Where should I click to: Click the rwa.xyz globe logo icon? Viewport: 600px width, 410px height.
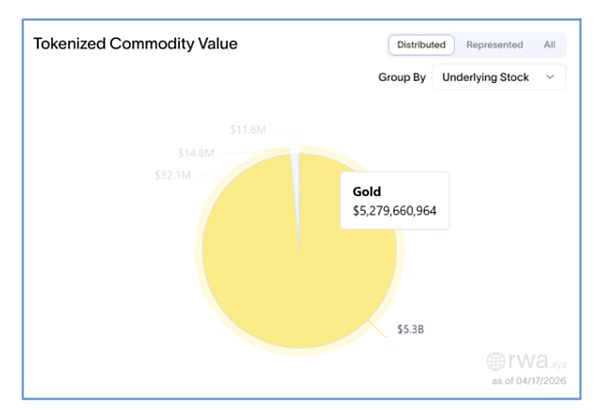[498, 362]
